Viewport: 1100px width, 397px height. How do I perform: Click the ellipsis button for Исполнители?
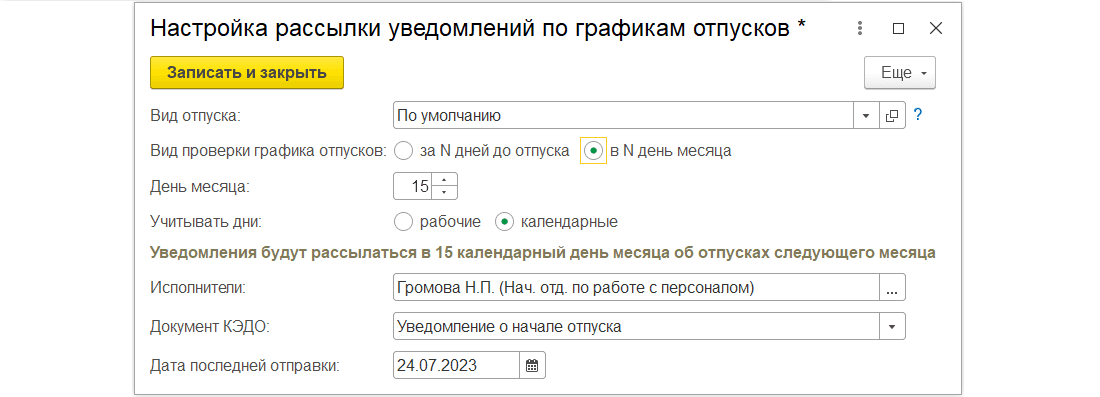click(x=892, y=288)
